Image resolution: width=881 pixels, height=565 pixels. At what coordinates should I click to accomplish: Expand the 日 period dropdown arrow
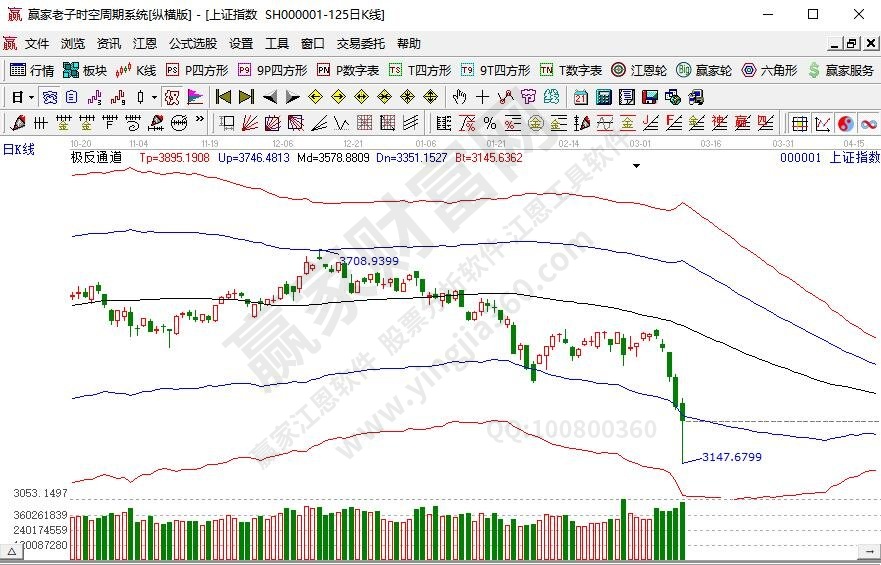32,97
